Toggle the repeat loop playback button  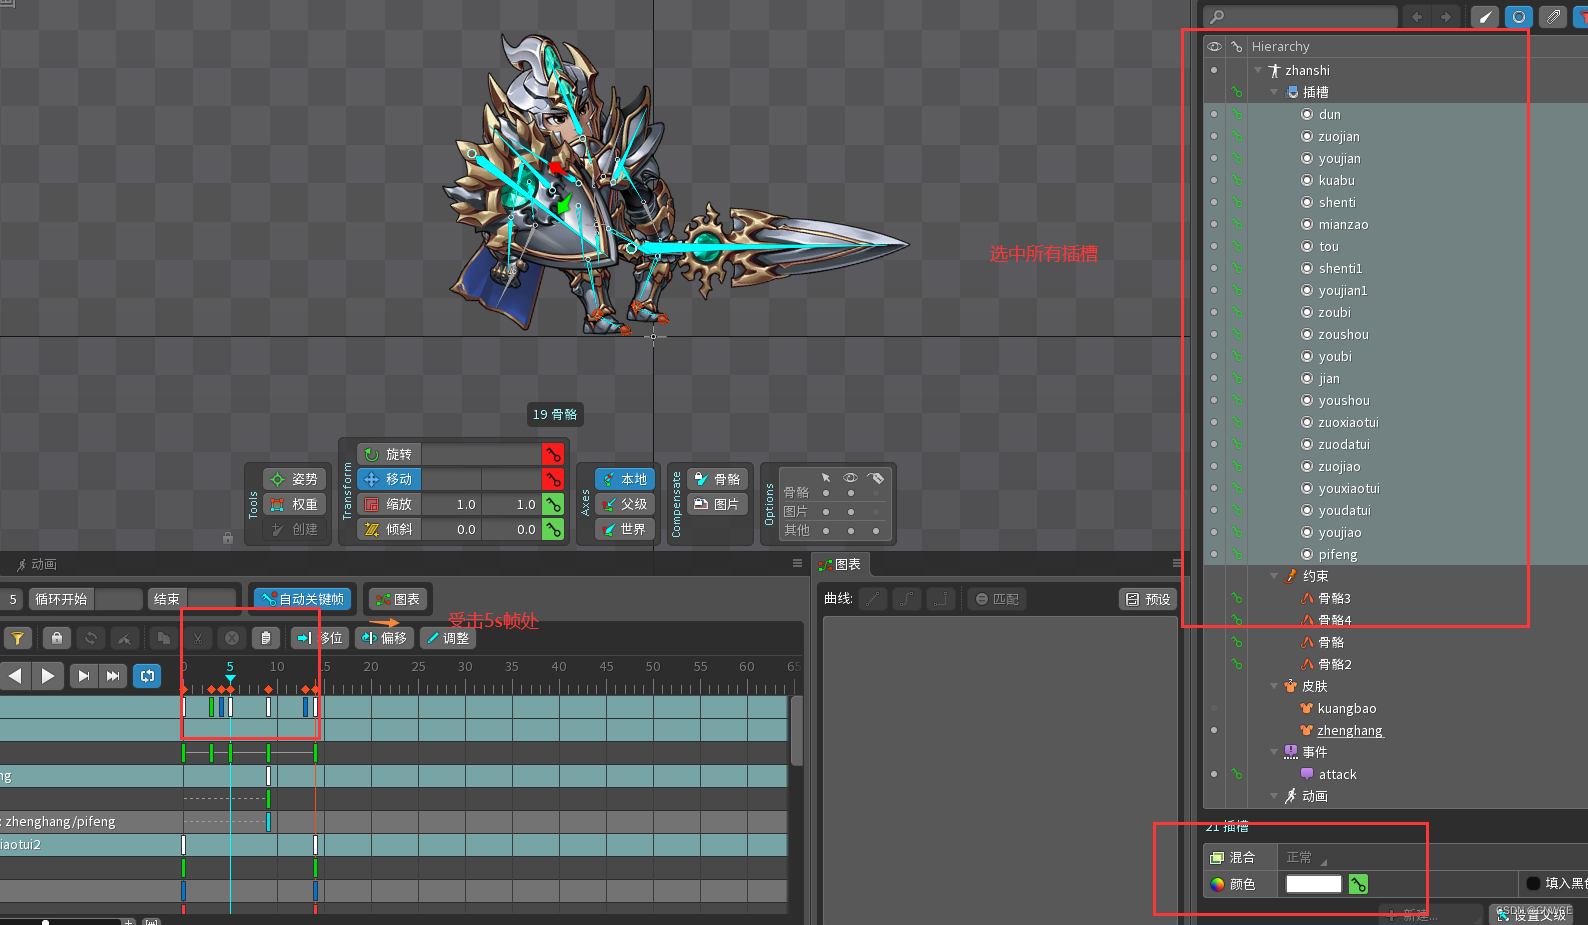click(148, 676)
